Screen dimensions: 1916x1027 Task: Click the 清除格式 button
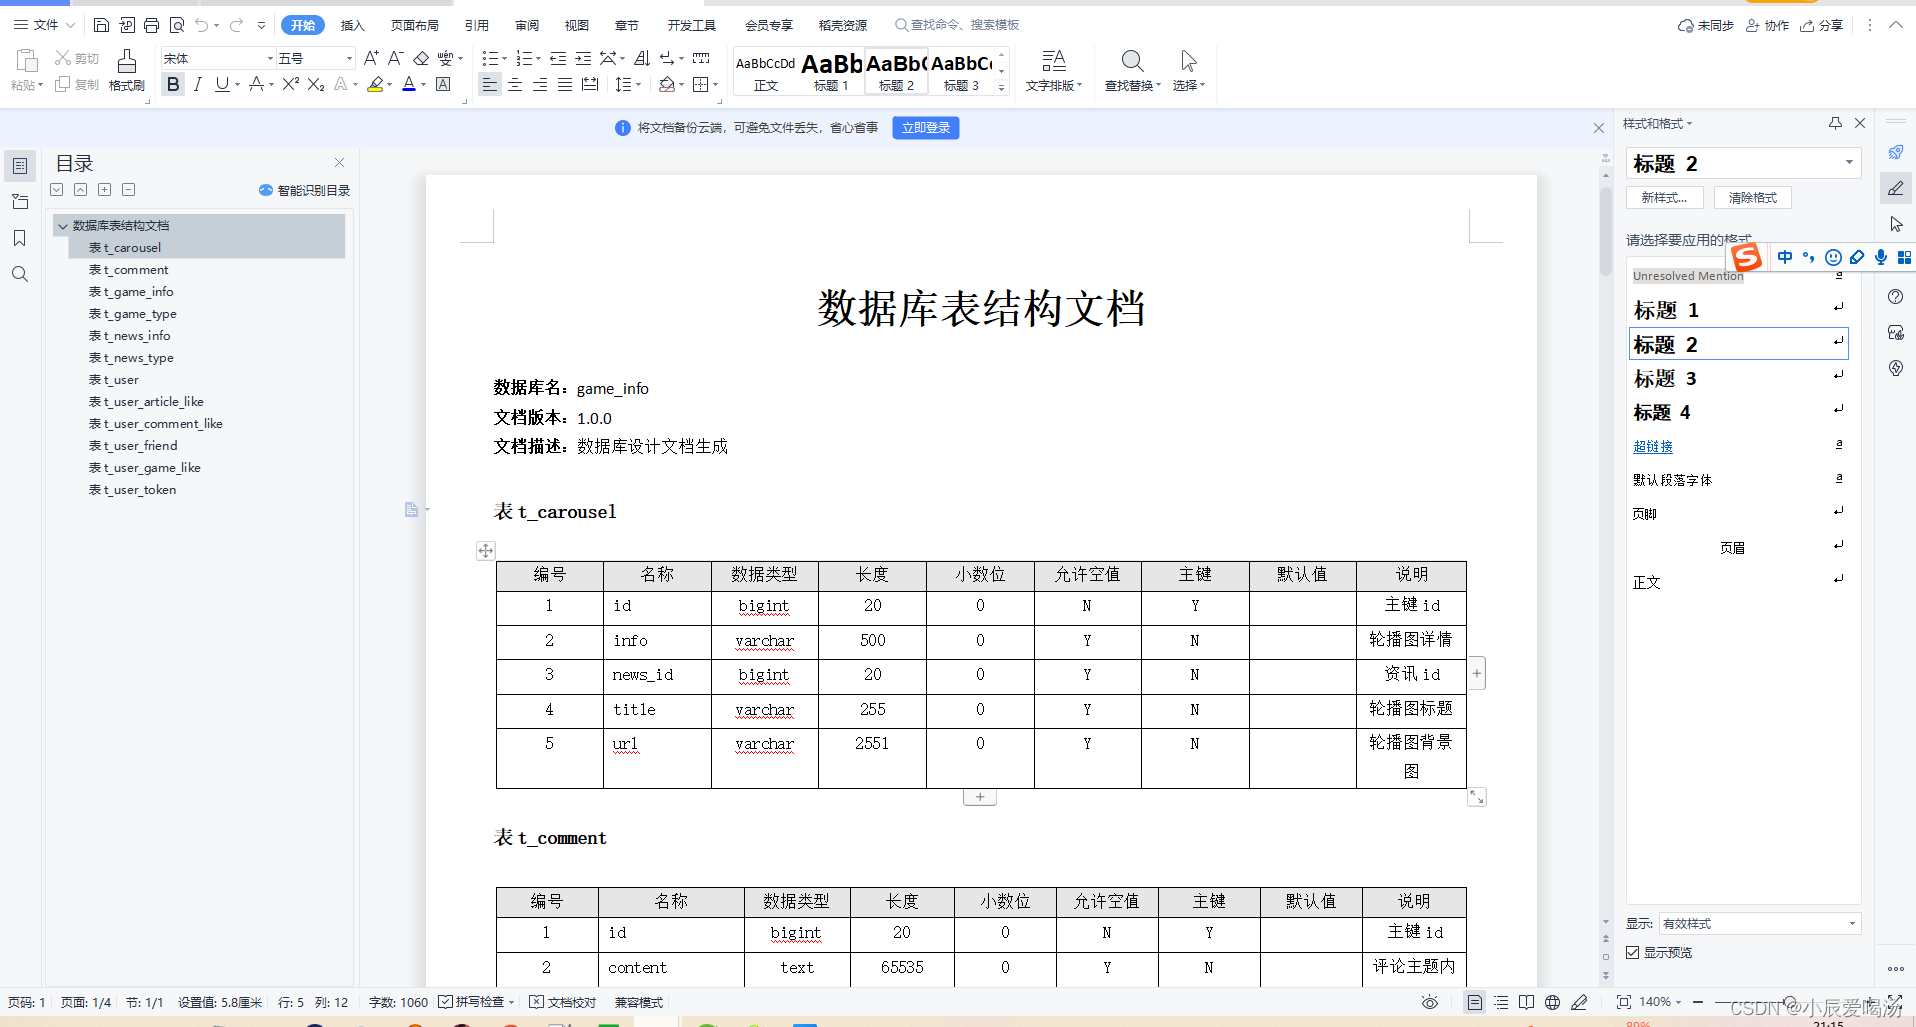tap(1752, 197)
